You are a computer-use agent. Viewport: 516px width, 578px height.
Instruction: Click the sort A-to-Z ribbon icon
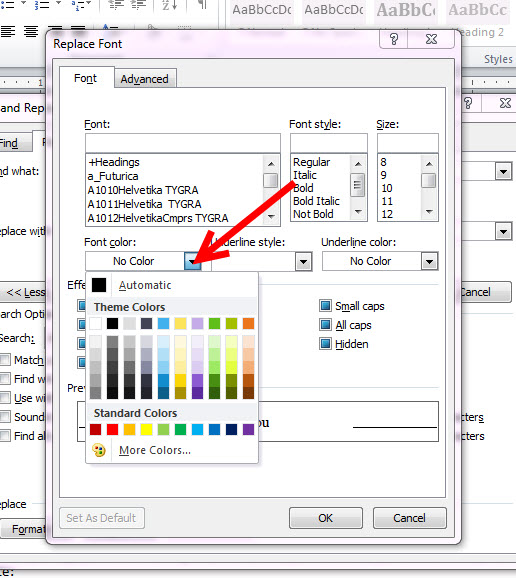170,5
